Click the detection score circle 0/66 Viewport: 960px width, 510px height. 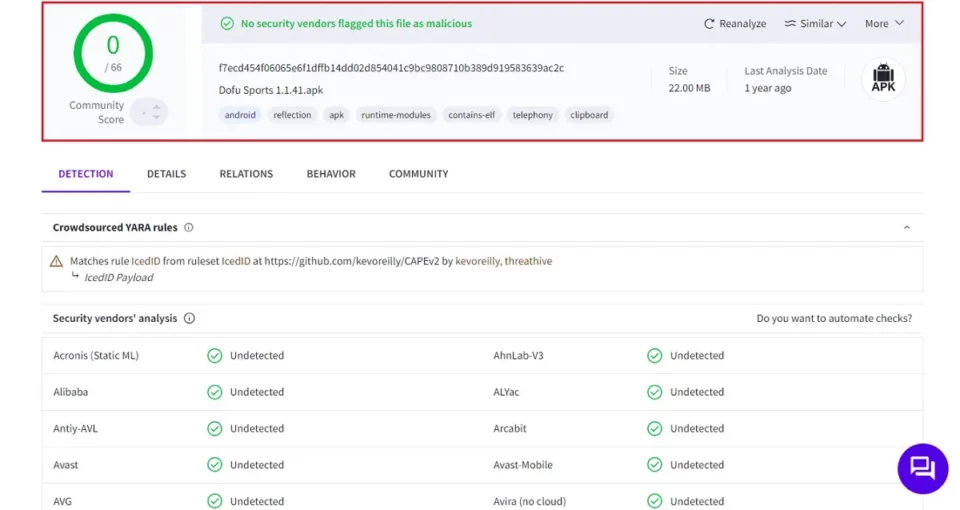[x=113, y=53]
